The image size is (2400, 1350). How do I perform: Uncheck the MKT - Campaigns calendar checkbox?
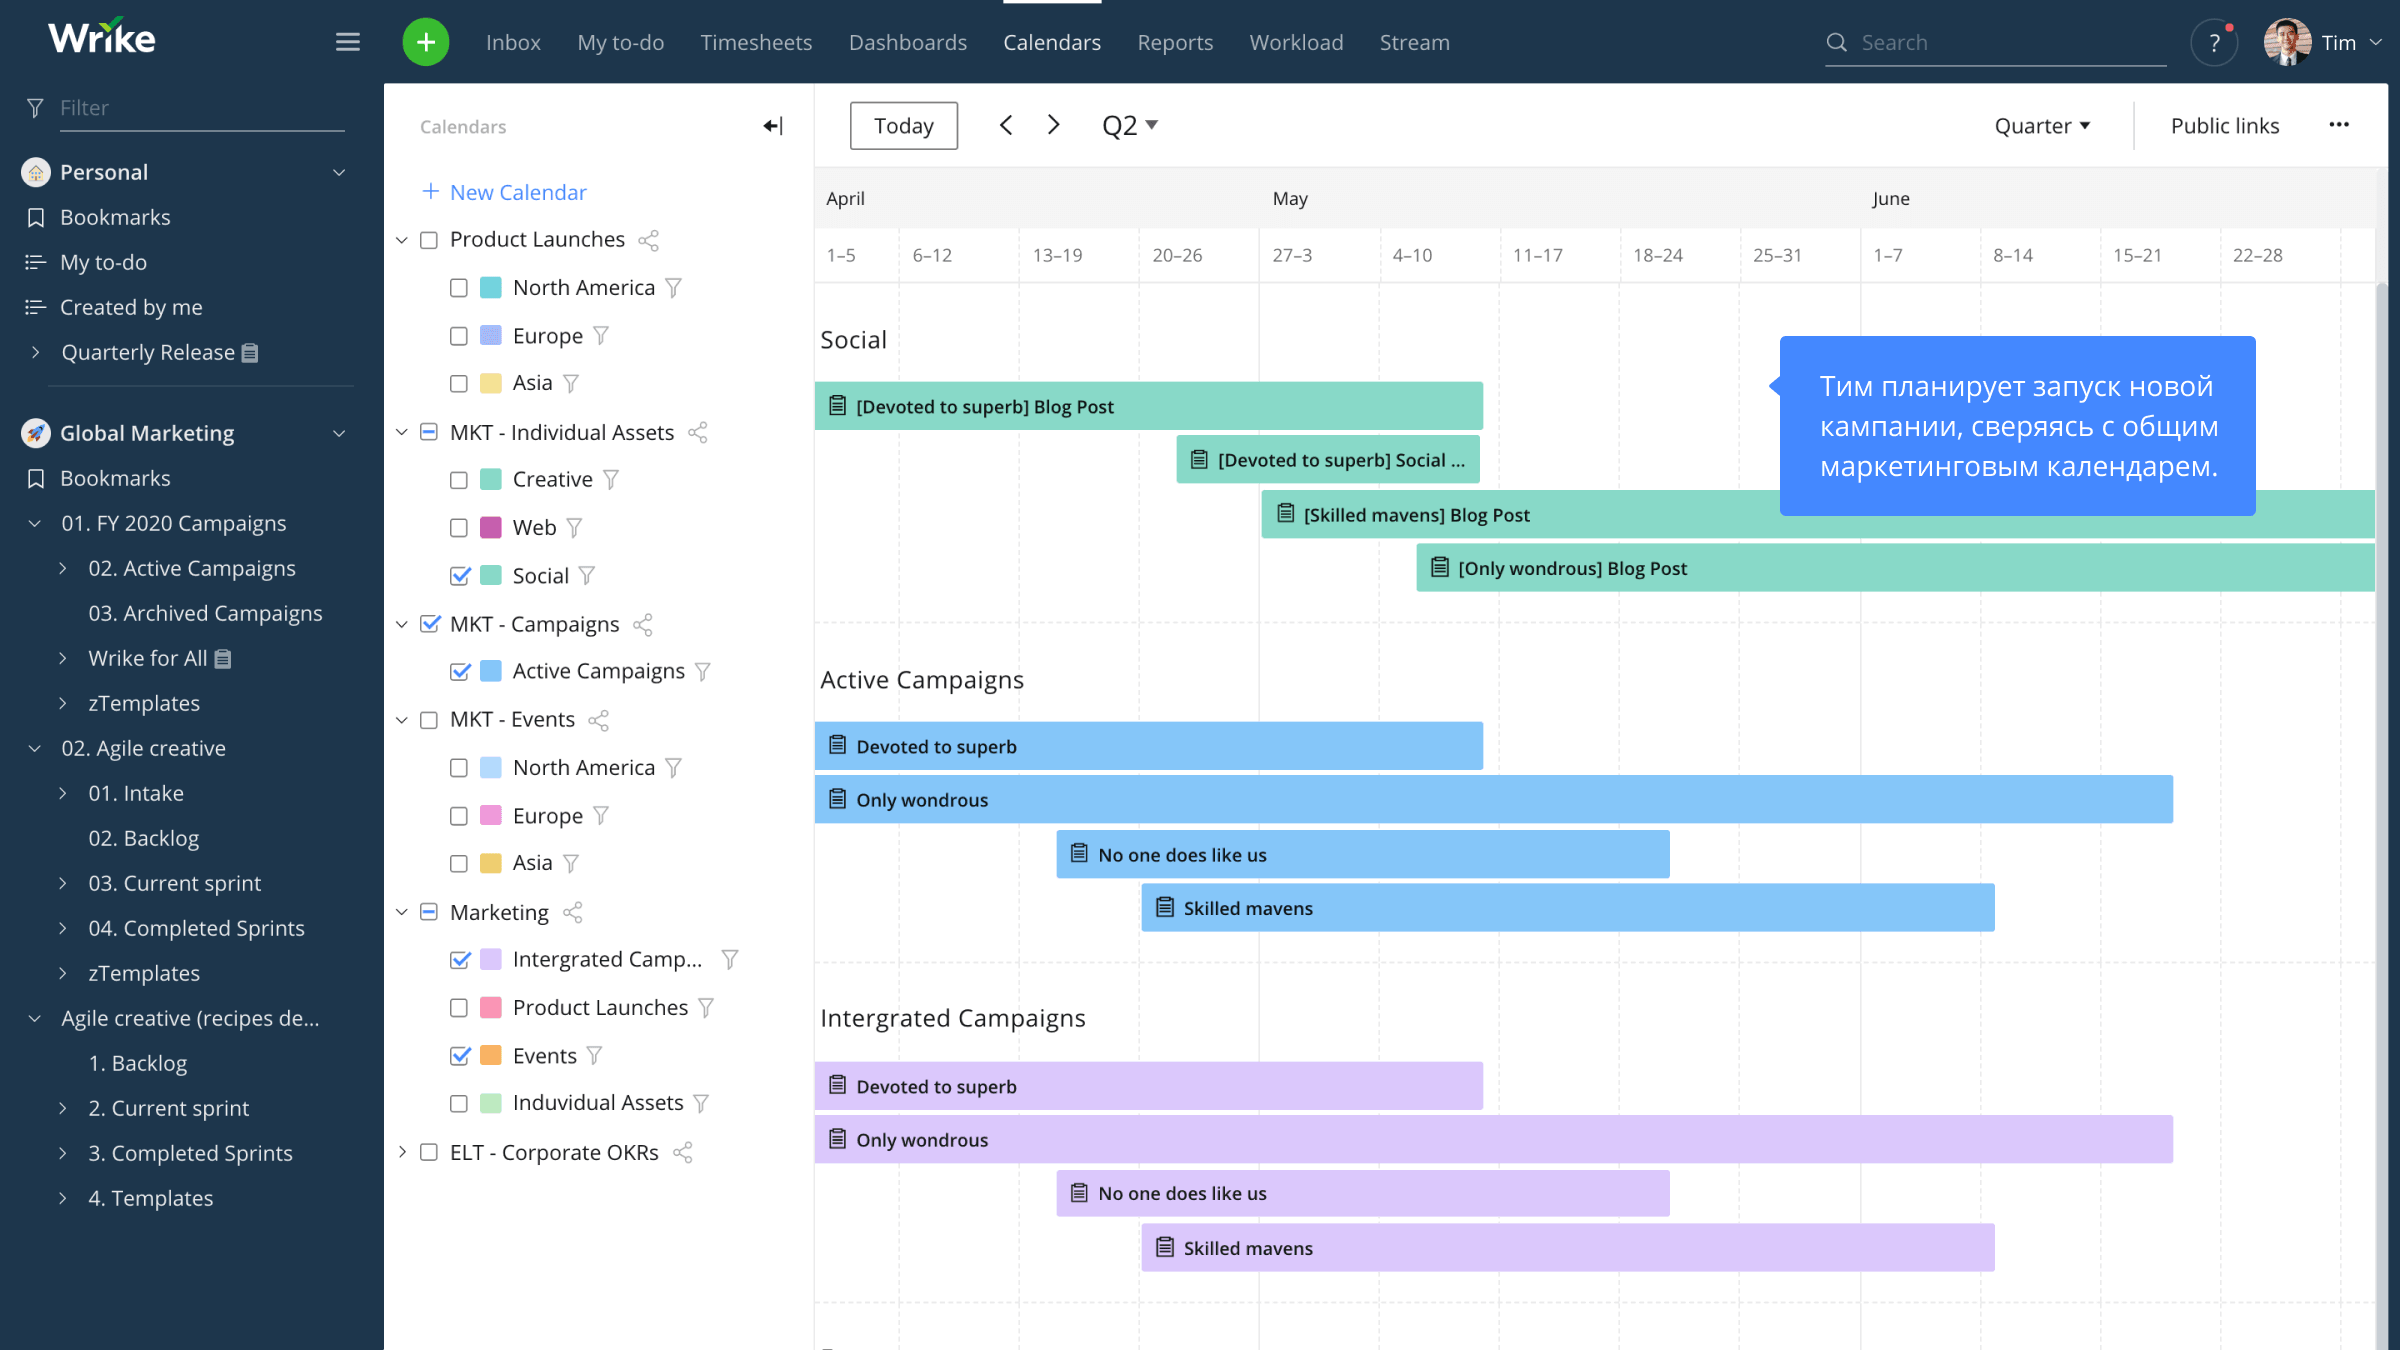pos(430,624)
